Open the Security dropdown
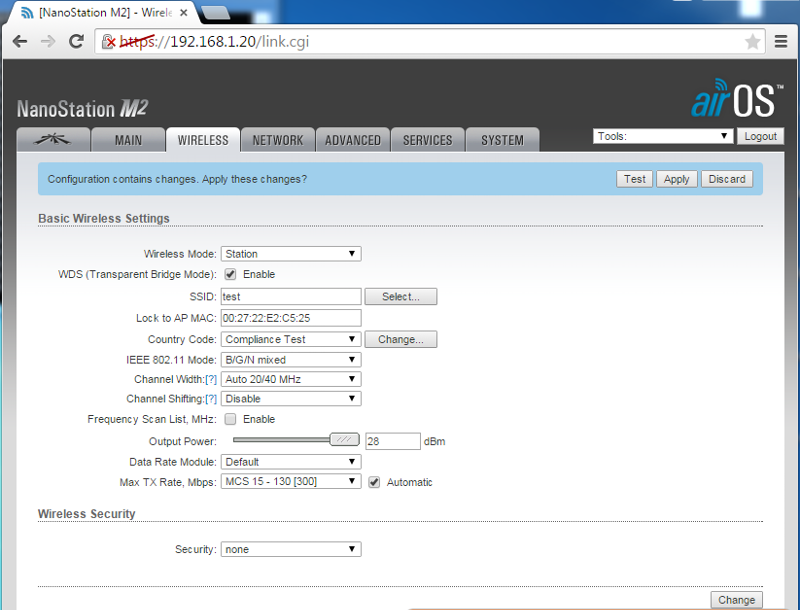 [290, 548]
